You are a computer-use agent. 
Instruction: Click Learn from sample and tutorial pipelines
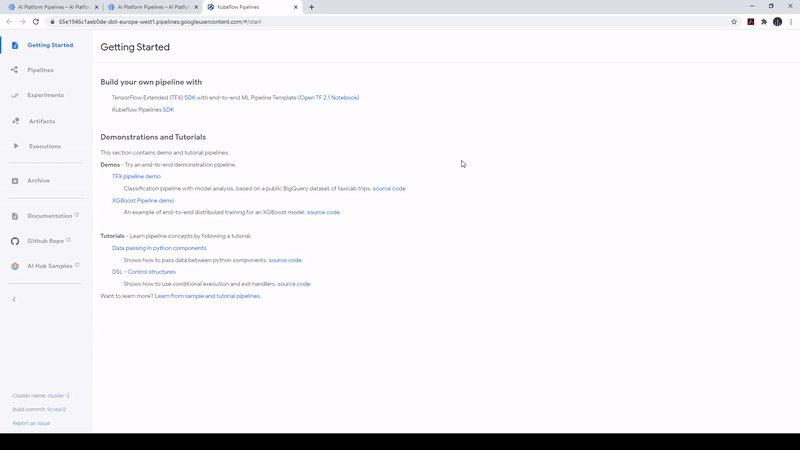coord(208,296)
